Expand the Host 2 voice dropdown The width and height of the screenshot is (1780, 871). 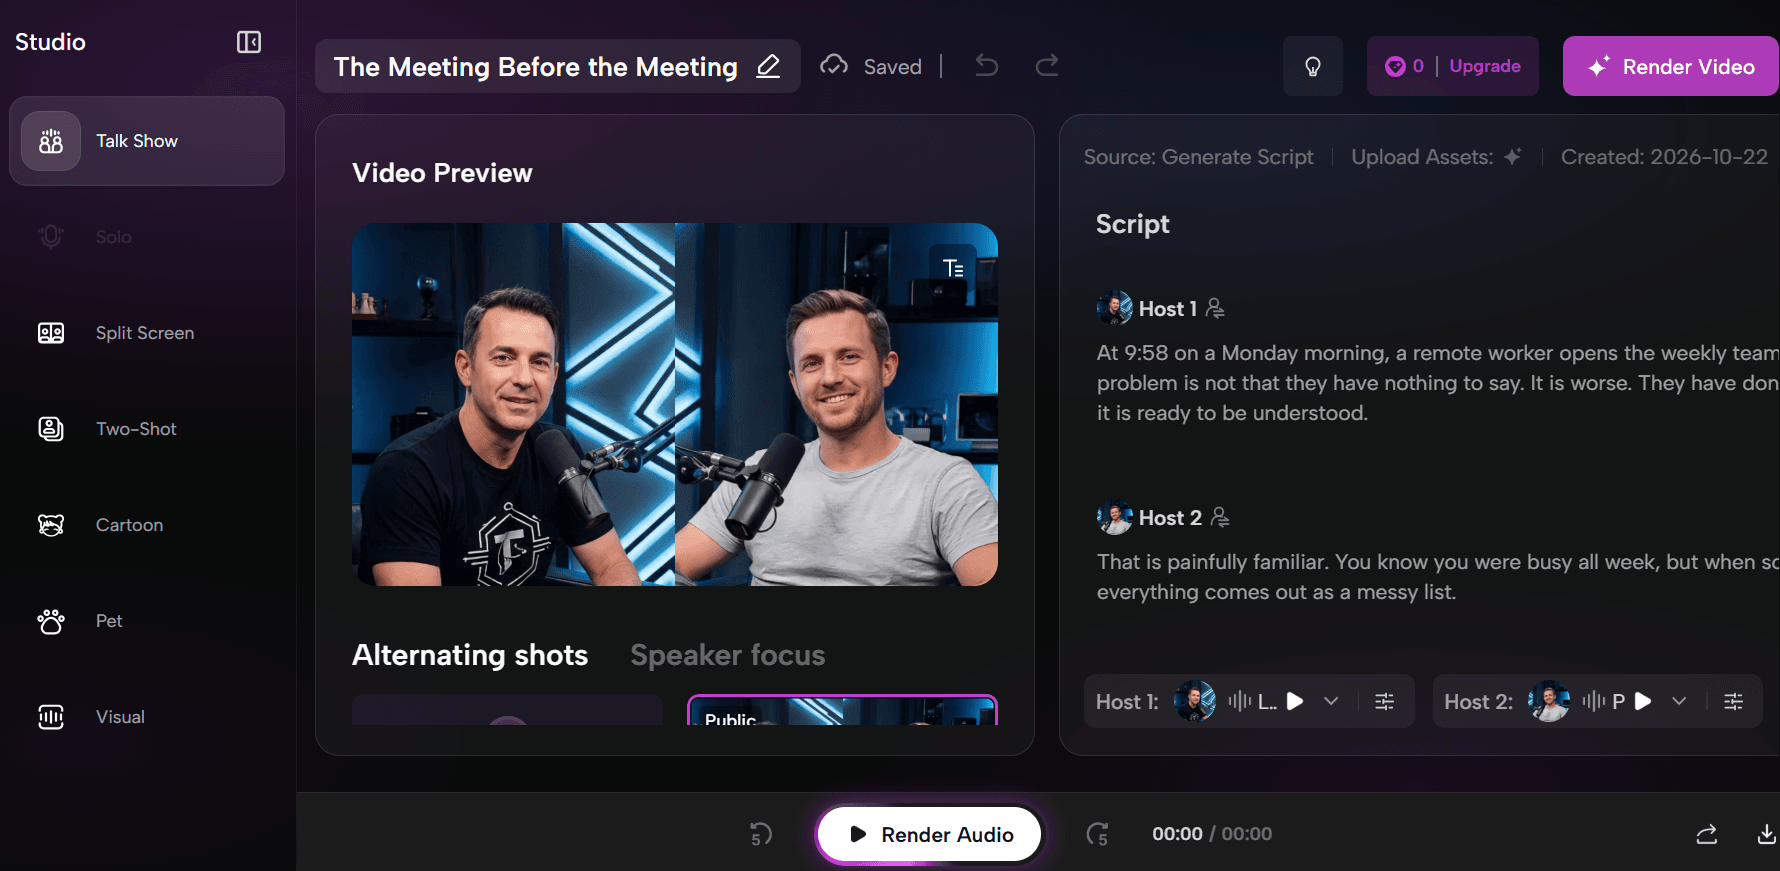click(1679, 701)
